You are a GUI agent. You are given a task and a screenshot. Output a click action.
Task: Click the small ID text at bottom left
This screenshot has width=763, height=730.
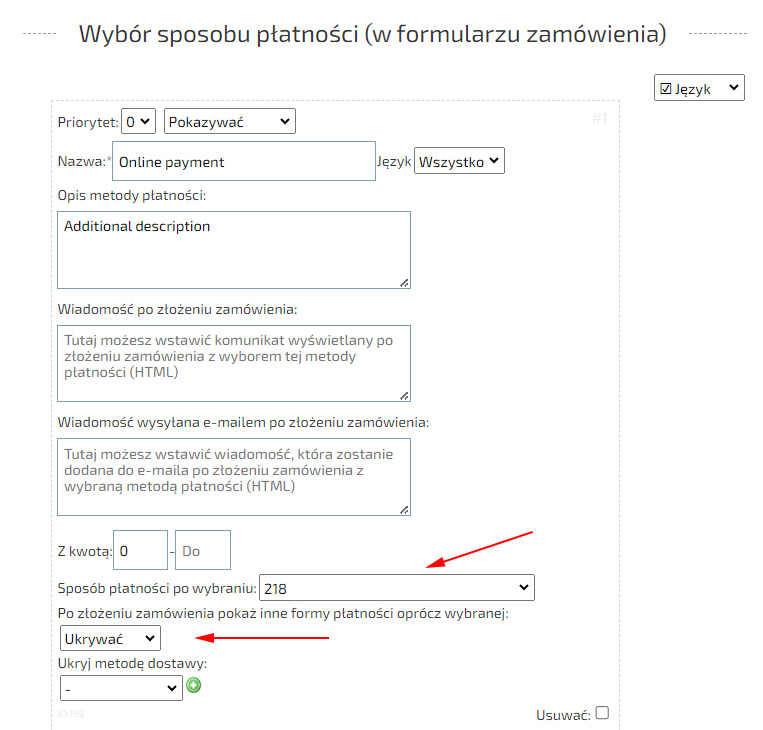tap(69, 713)
